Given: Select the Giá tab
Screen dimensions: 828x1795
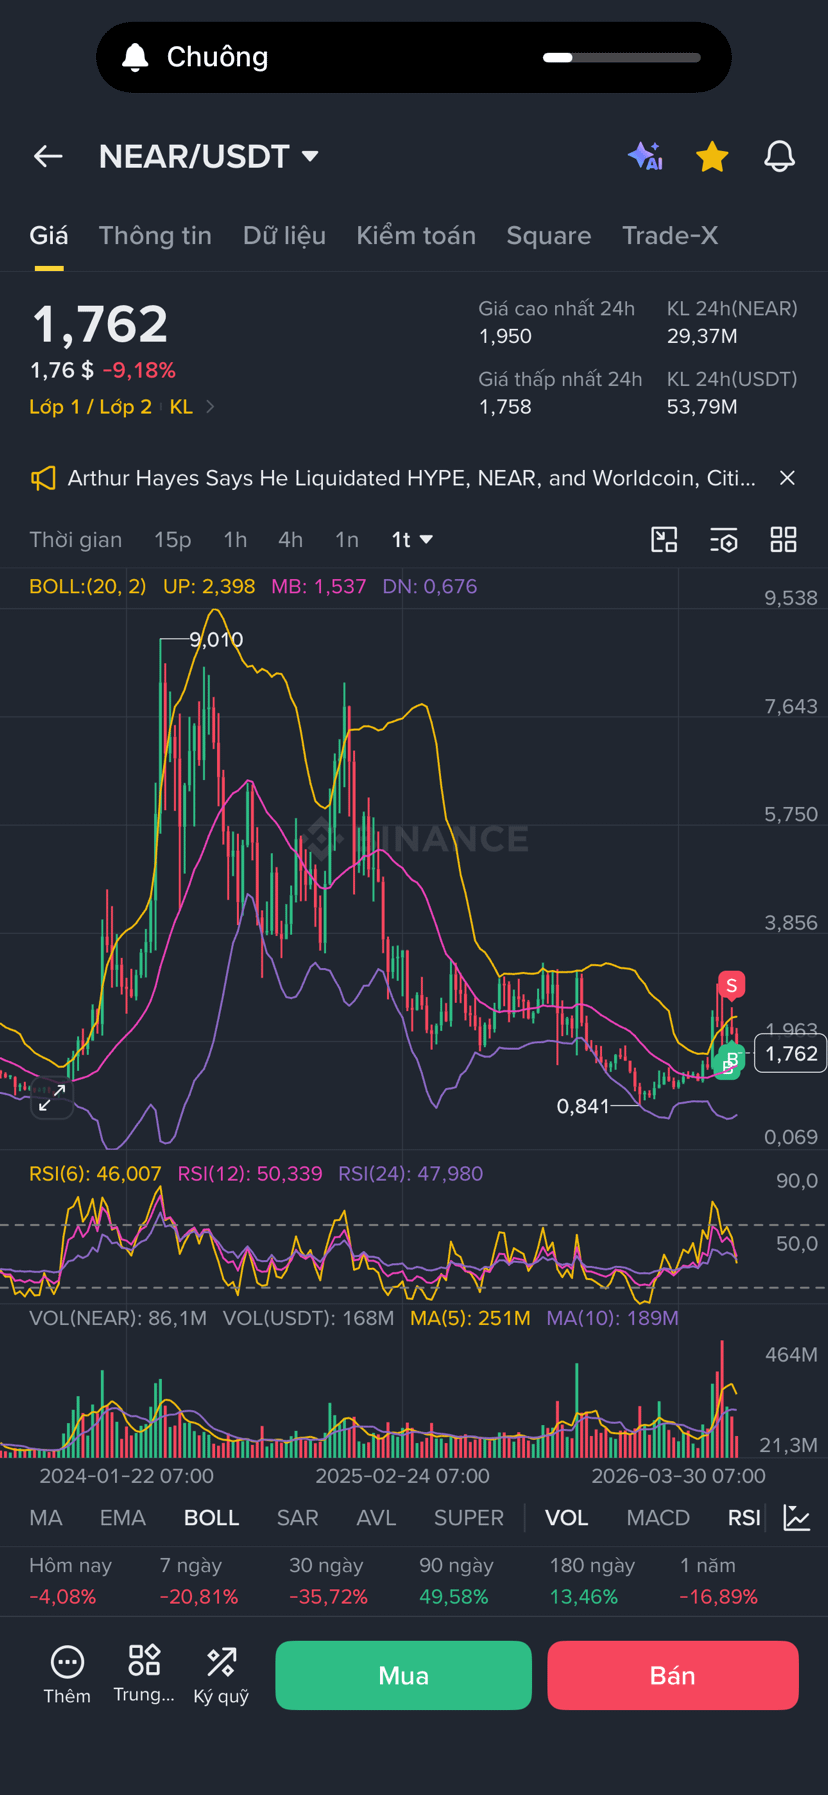Looking at the screenshot, I should 49,235.
